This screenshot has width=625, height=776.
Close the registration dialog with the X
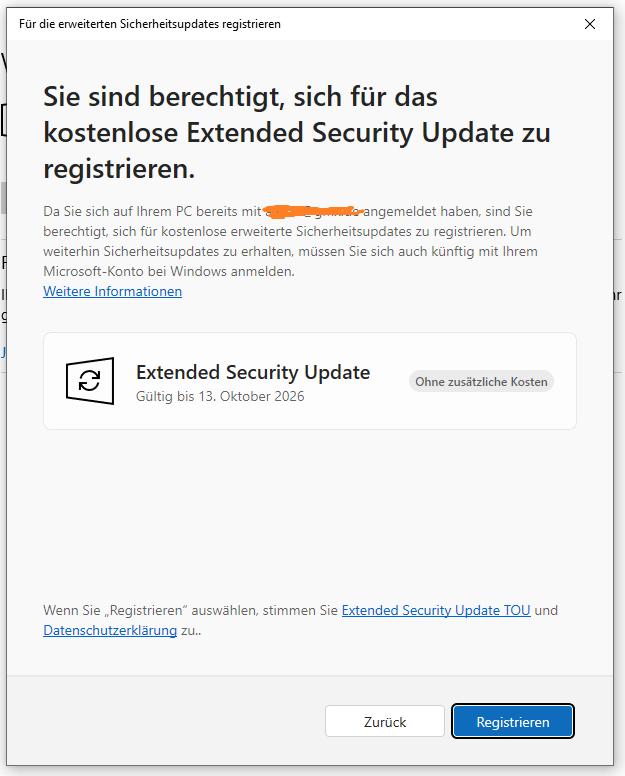coord(589,24)
